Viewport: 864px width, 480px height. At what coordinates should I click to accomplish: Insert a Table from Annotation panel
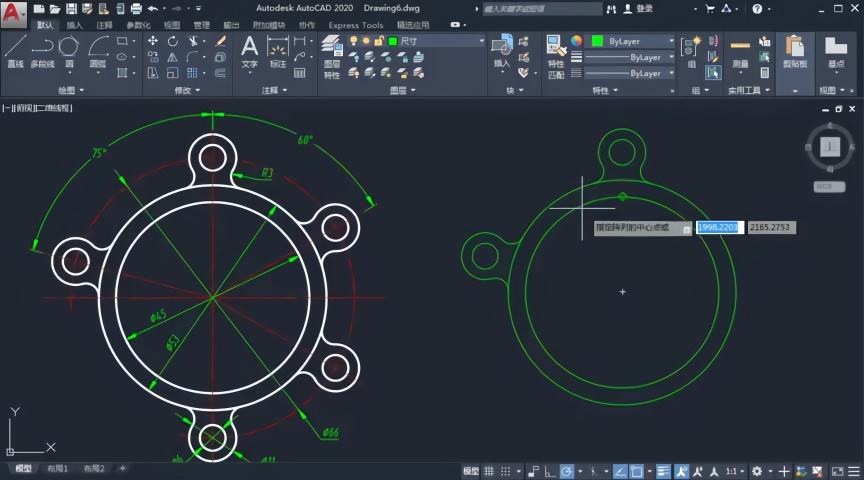pyautogui.click(x=299, y=73)
